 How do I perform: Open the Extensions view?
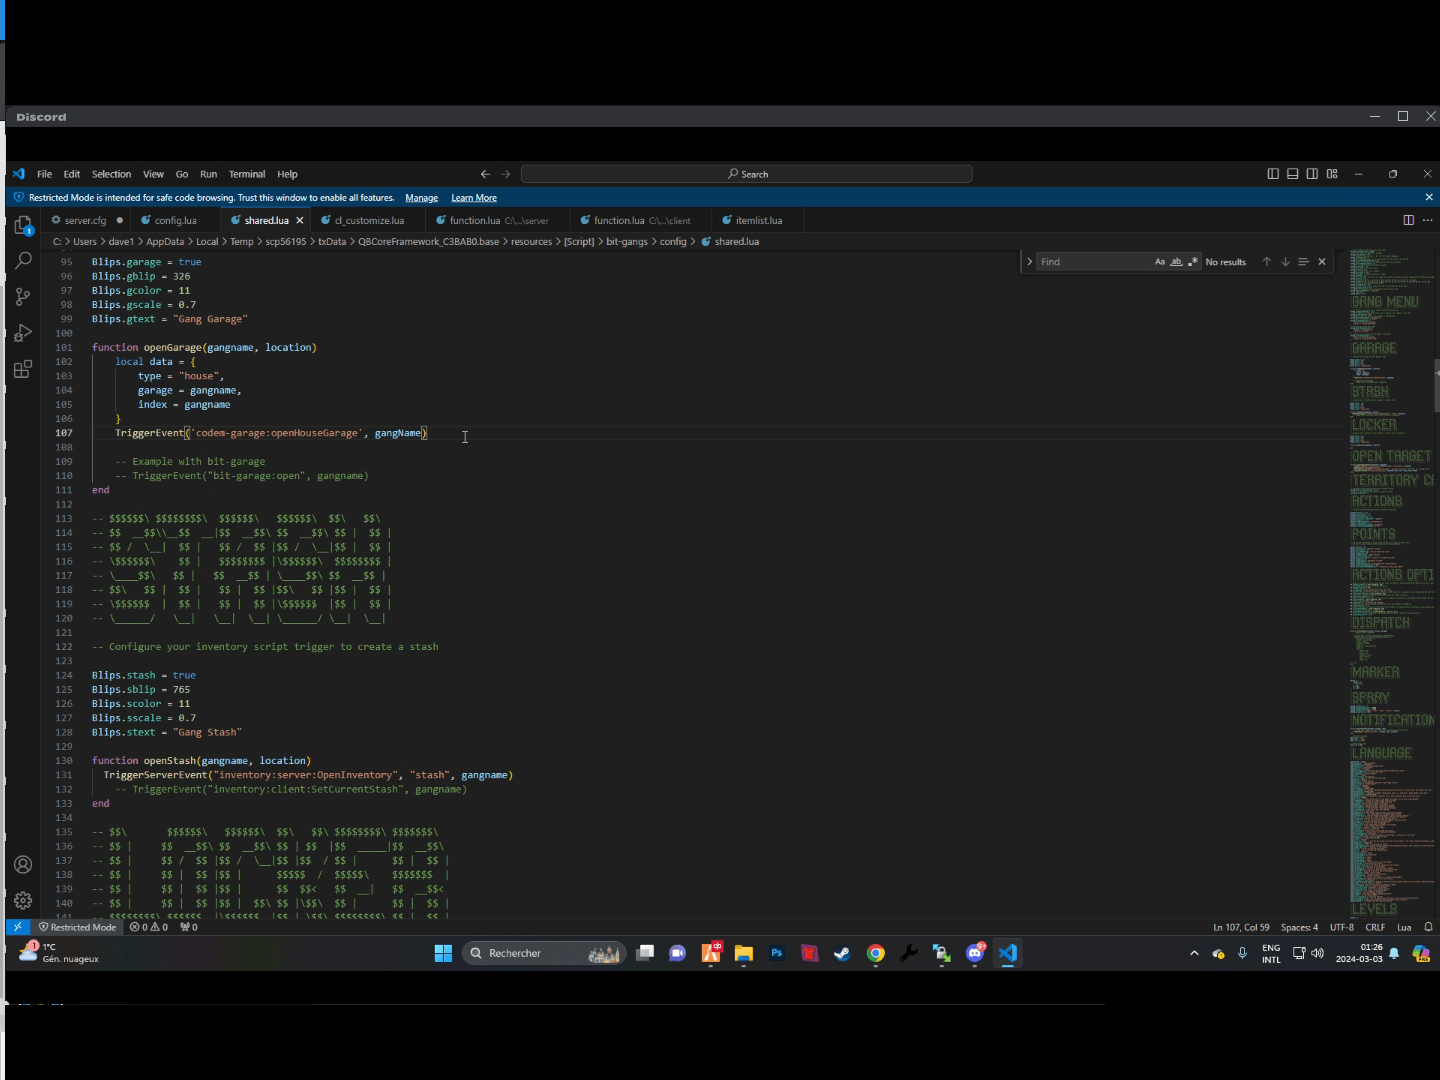coord(23,370)
